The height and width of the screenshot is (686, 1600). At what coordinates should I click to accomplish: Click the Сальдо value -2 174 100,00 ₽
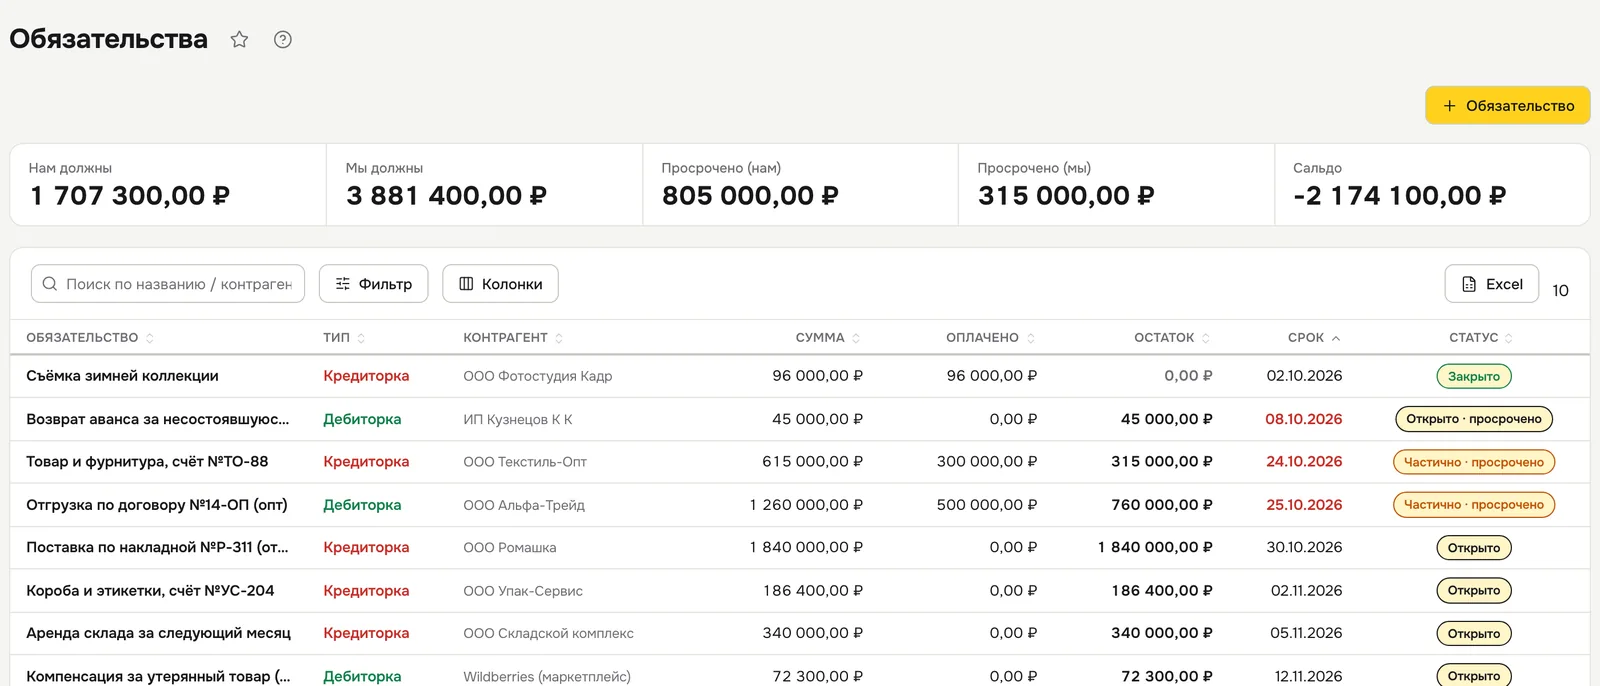click(1399, 196)
